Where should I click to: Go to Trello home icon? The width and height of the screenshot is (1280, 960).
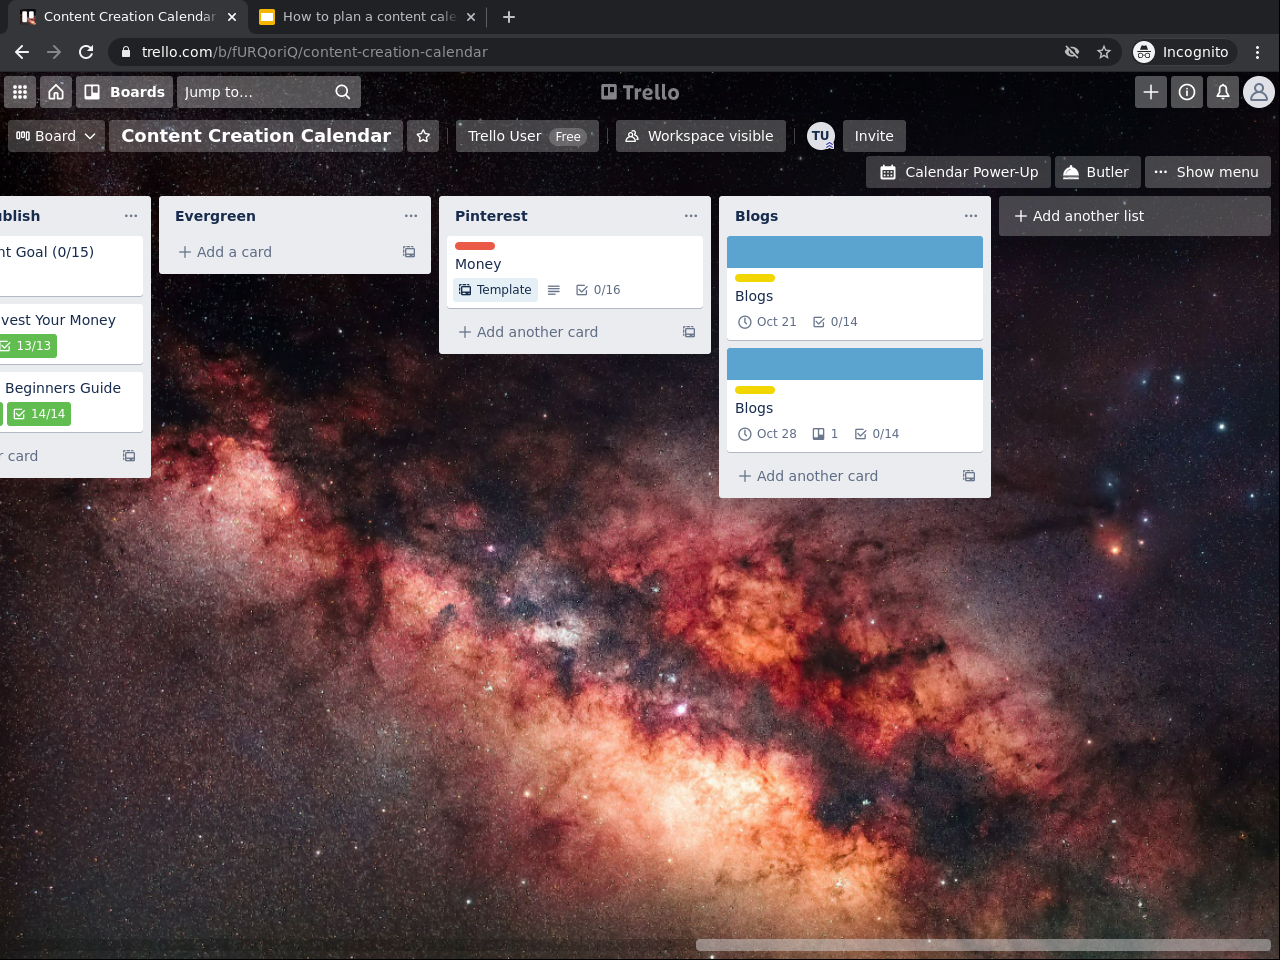pos(56,92)
